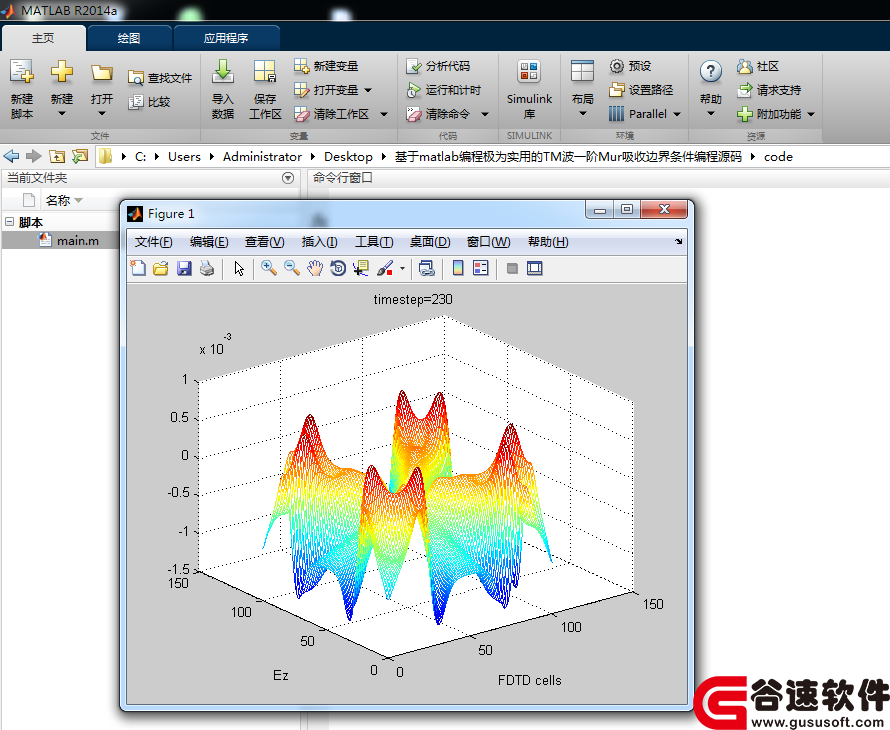Click 分析代码 (Analyze Code)
The image size is (890, 730).
click(438, 66)
